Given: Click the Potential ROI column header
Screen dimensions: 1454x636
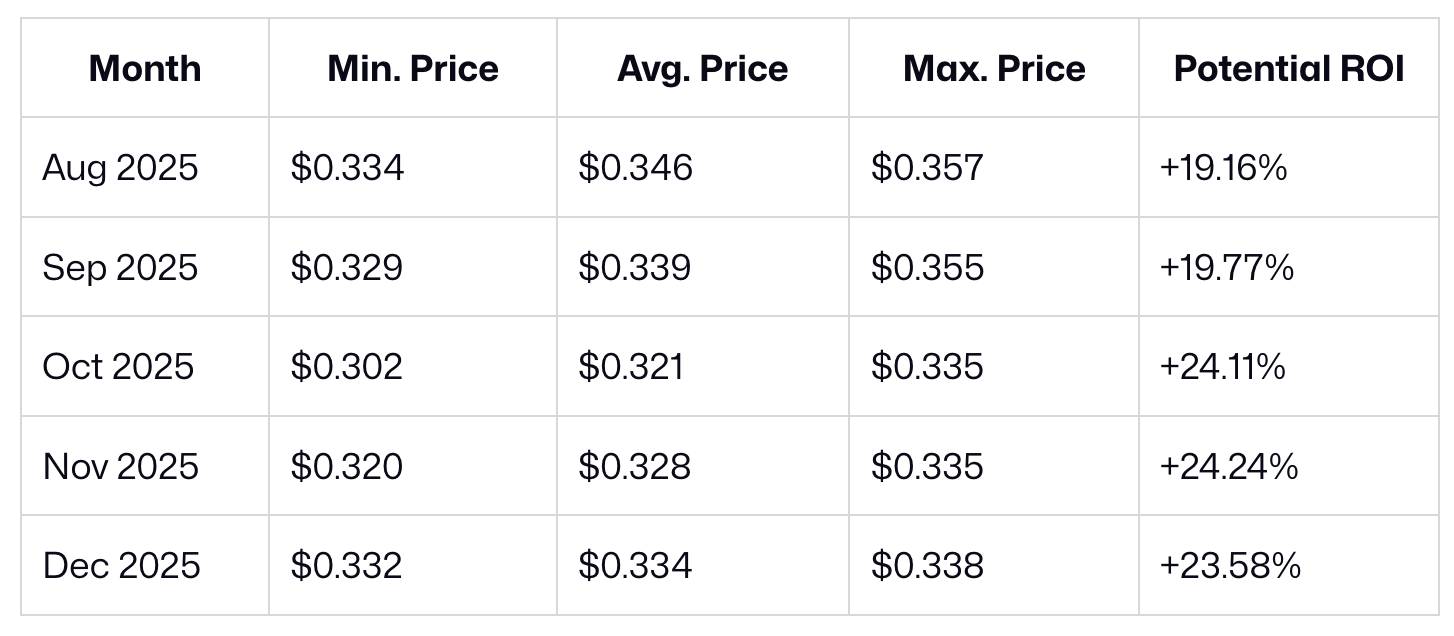Looking at the screenshot, I should [x=1289, y=69].
